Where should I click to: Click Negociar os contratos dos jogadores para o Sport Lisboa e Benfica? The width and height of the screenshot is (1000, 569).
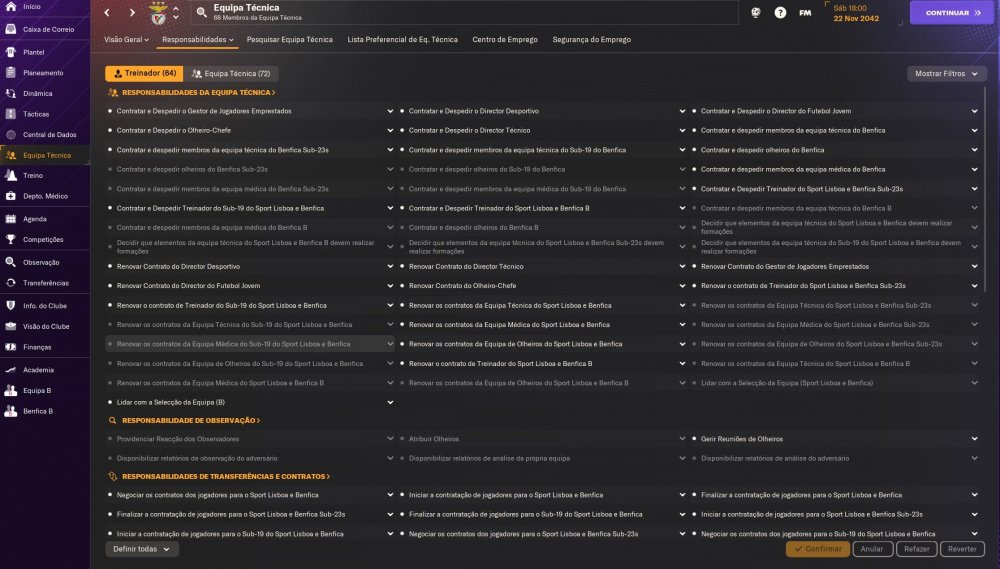217,495
